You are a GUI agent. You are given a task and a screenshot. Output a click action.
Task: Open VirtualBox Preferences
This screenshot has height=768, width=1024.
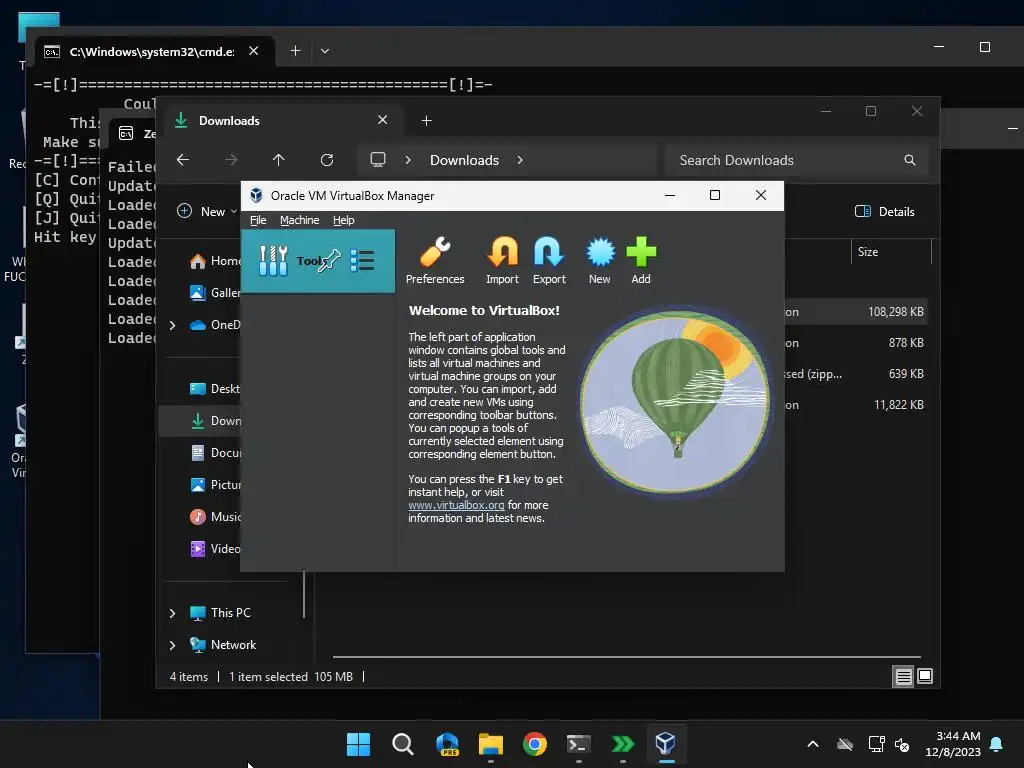coord(435,261)
